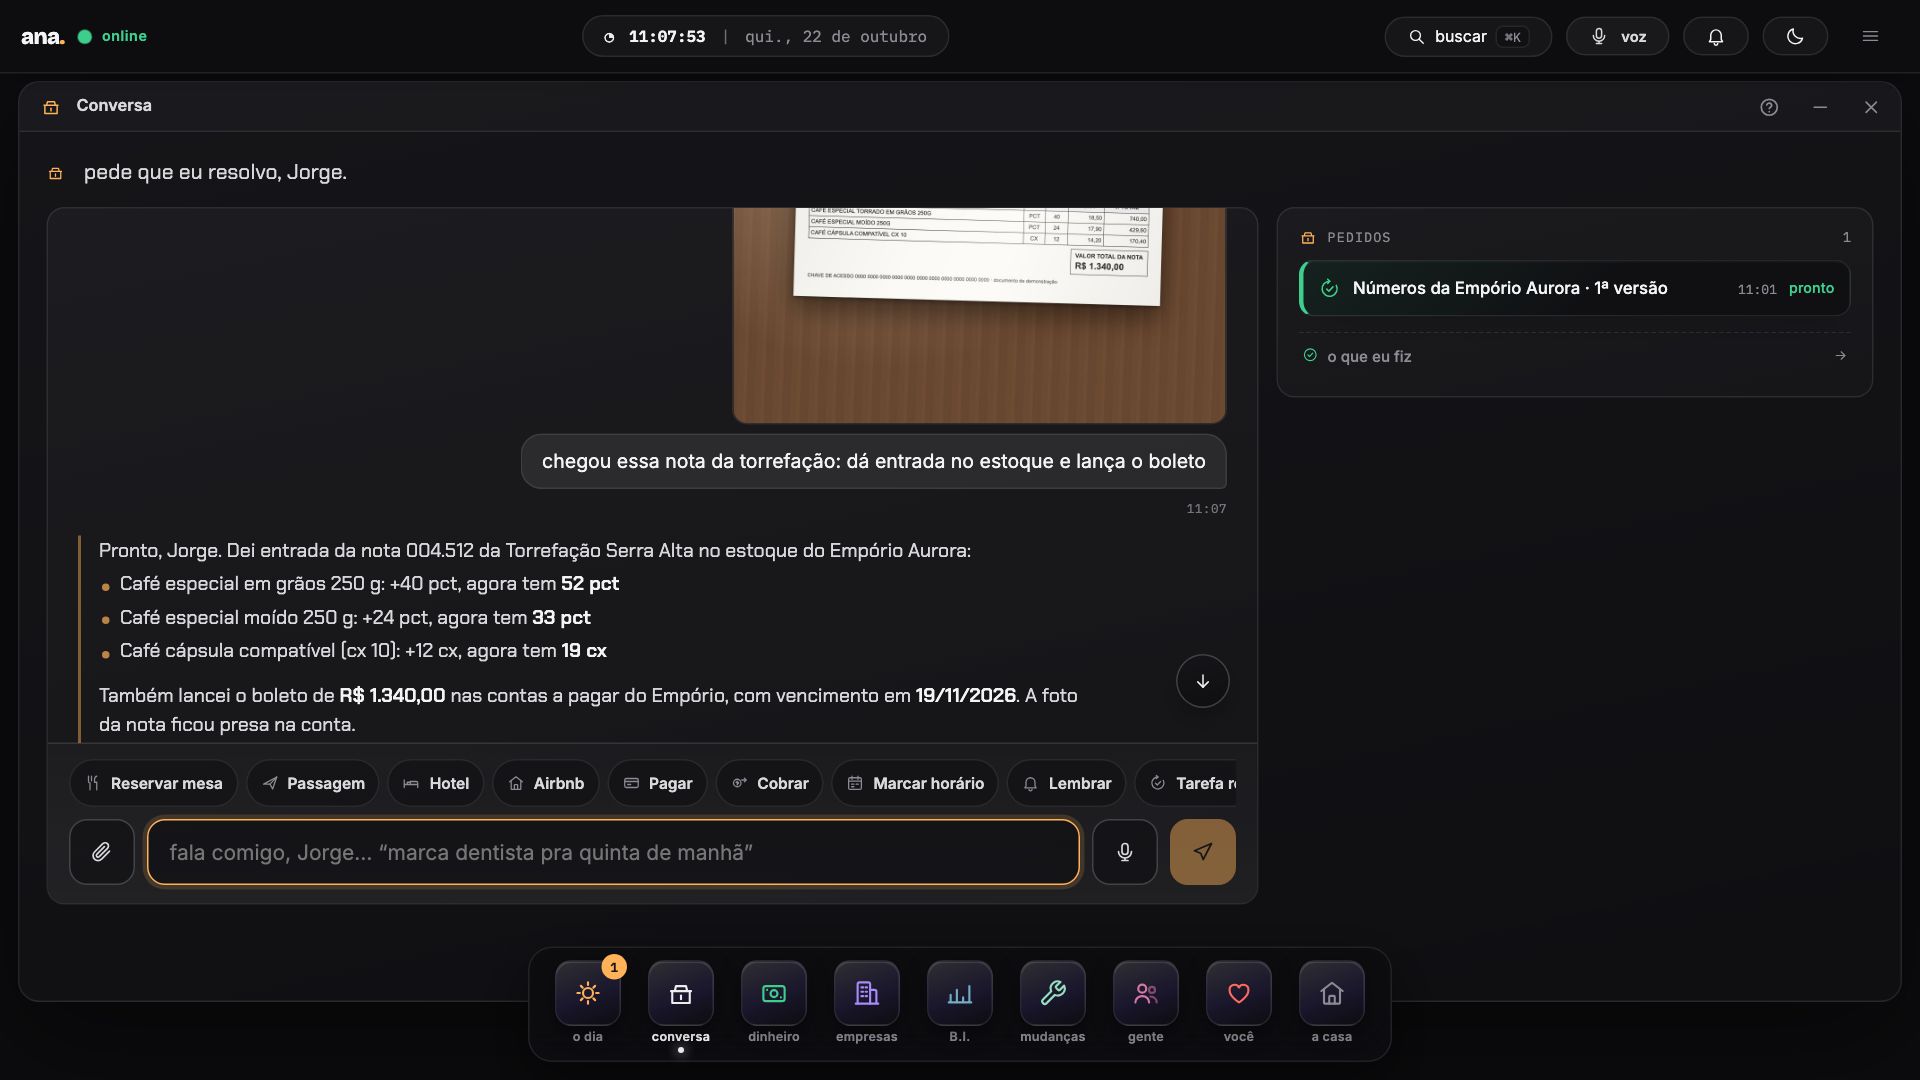The image size is (1920, 1080).
Task: Minimize the Conversa panel
Action: 1820,107
